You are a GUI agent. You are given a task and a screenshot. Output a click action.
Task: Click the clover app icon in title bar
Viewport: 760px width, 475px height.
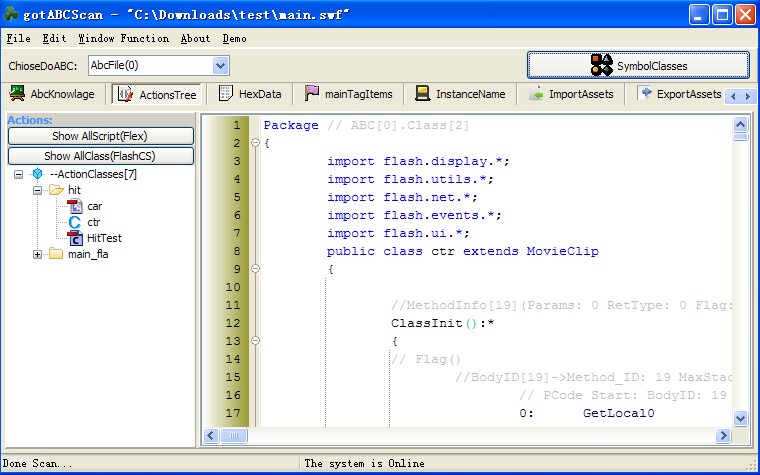coord(11,15)
